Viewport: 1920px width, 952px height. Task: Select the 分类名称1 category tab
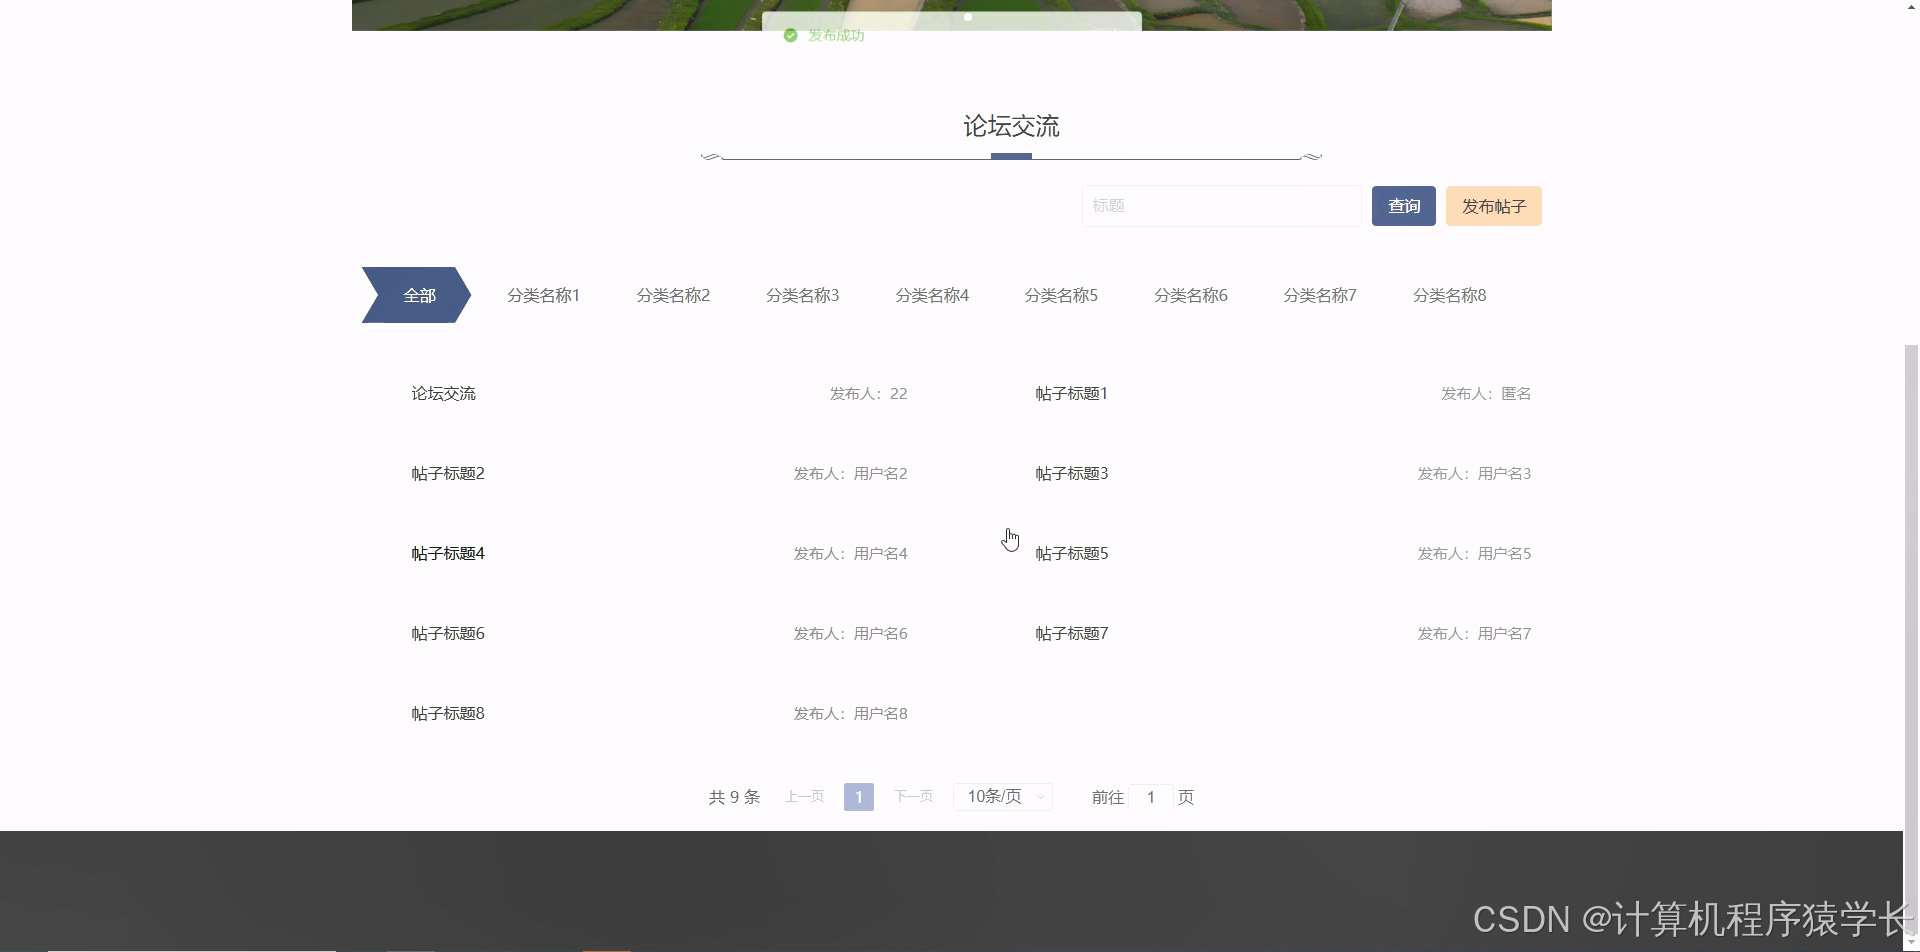543,295
